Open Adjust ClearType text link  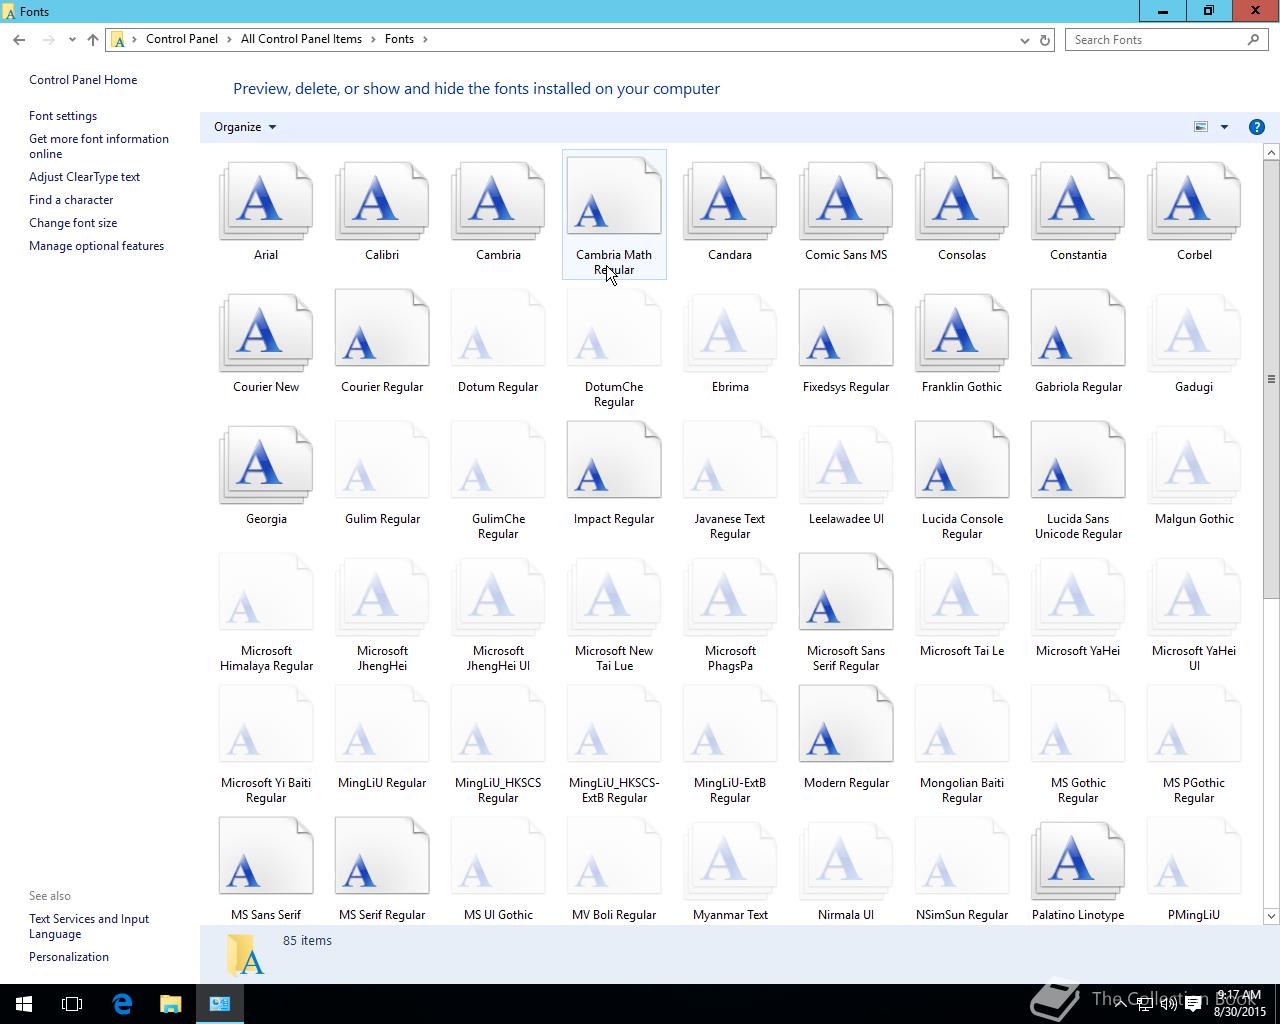(x=84, y=177)
